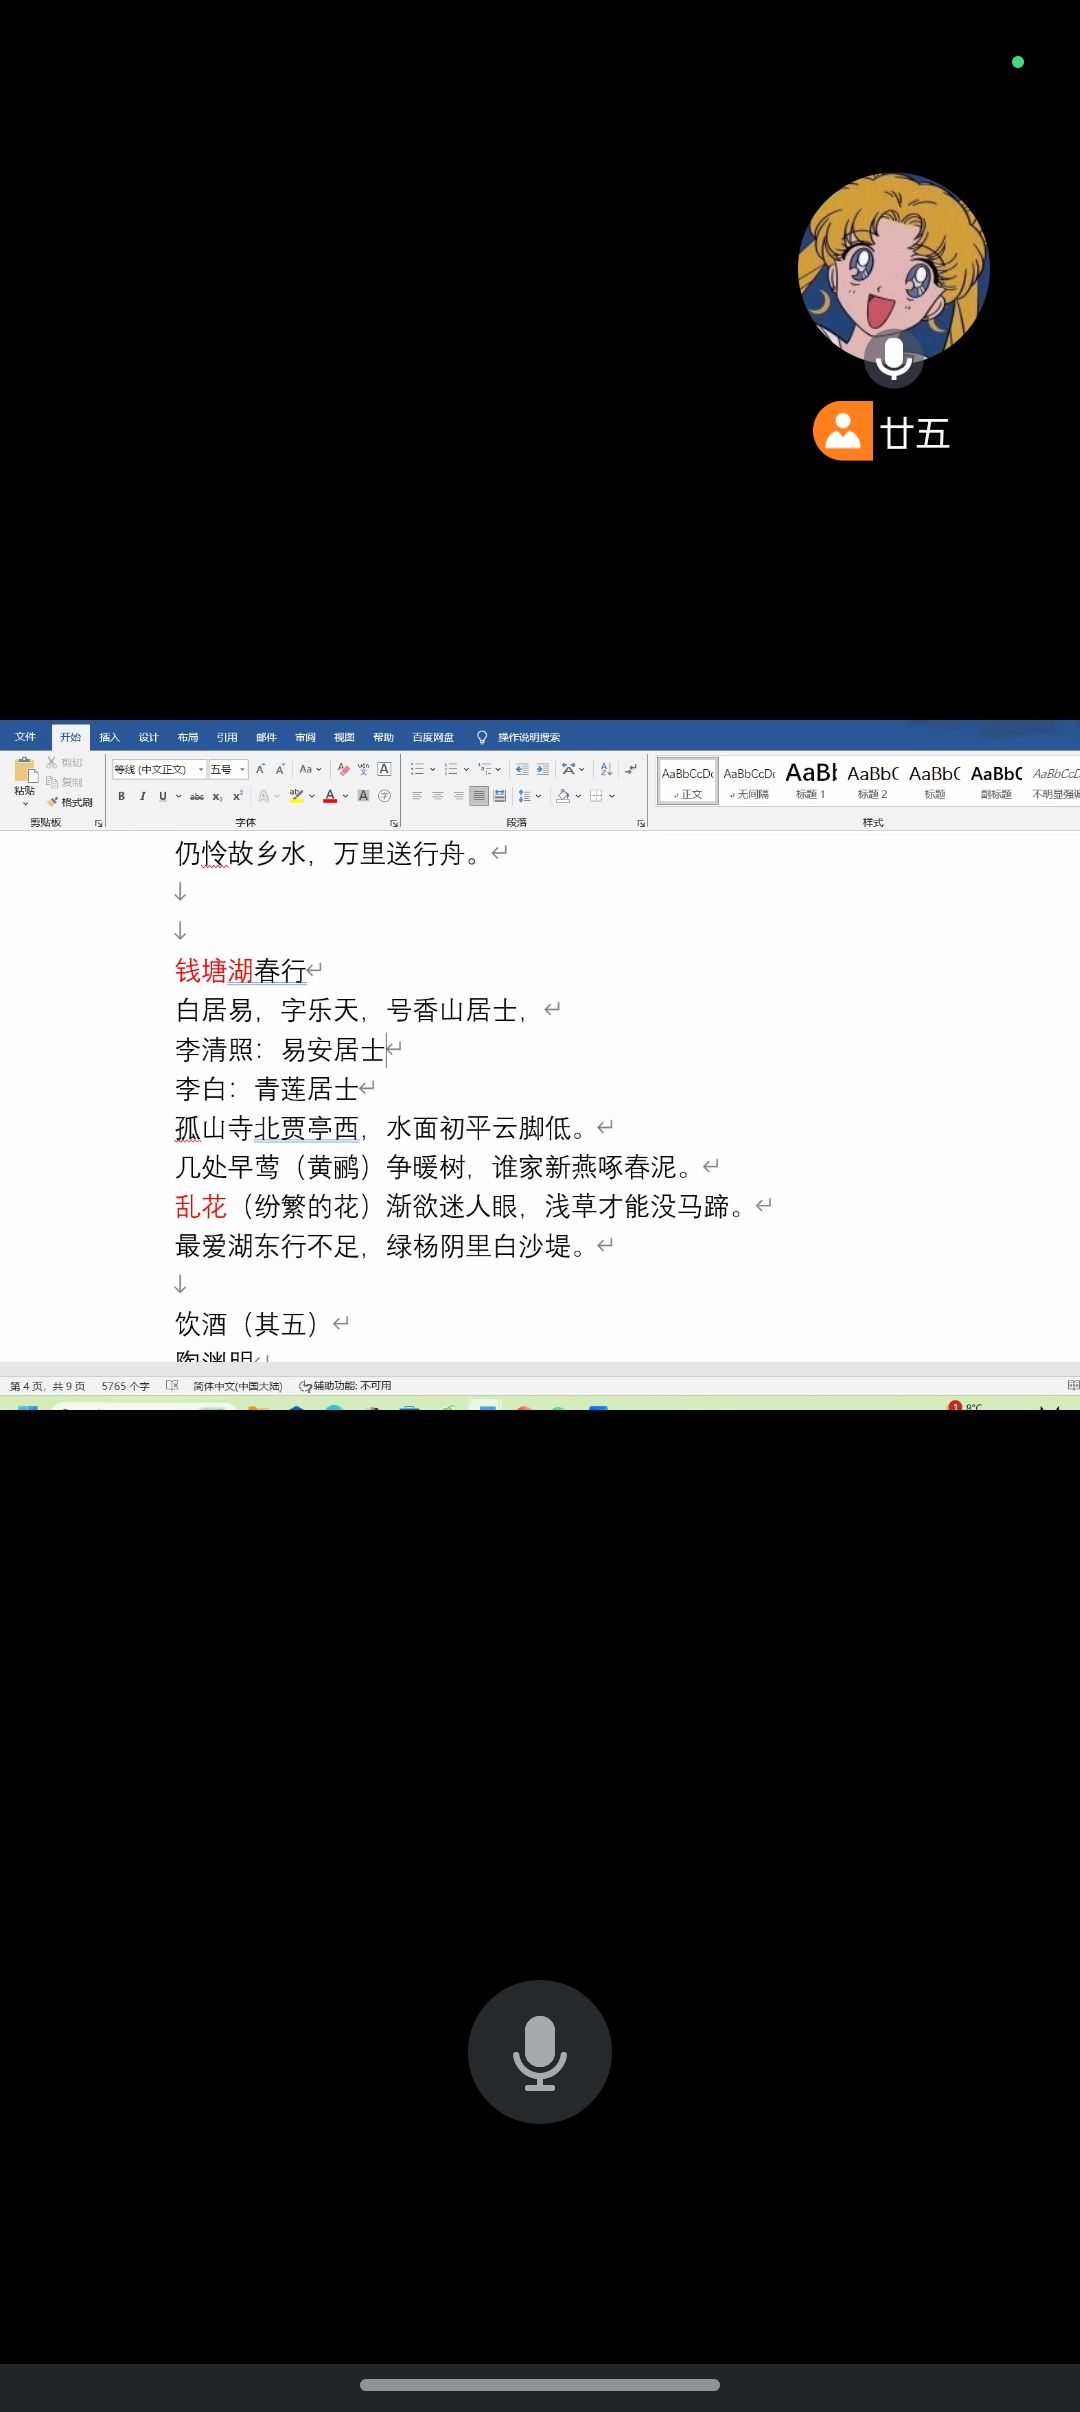The width and height of the screenshot is (1080, 2412).
Task: Click the 操作说明搜索 search box
Action: click(x=528, y=737)
